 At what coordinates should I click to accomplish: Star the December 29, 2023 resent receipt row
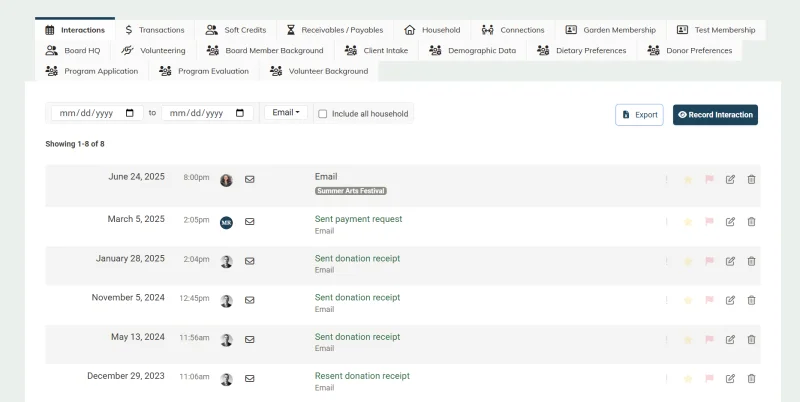point(688,379)
